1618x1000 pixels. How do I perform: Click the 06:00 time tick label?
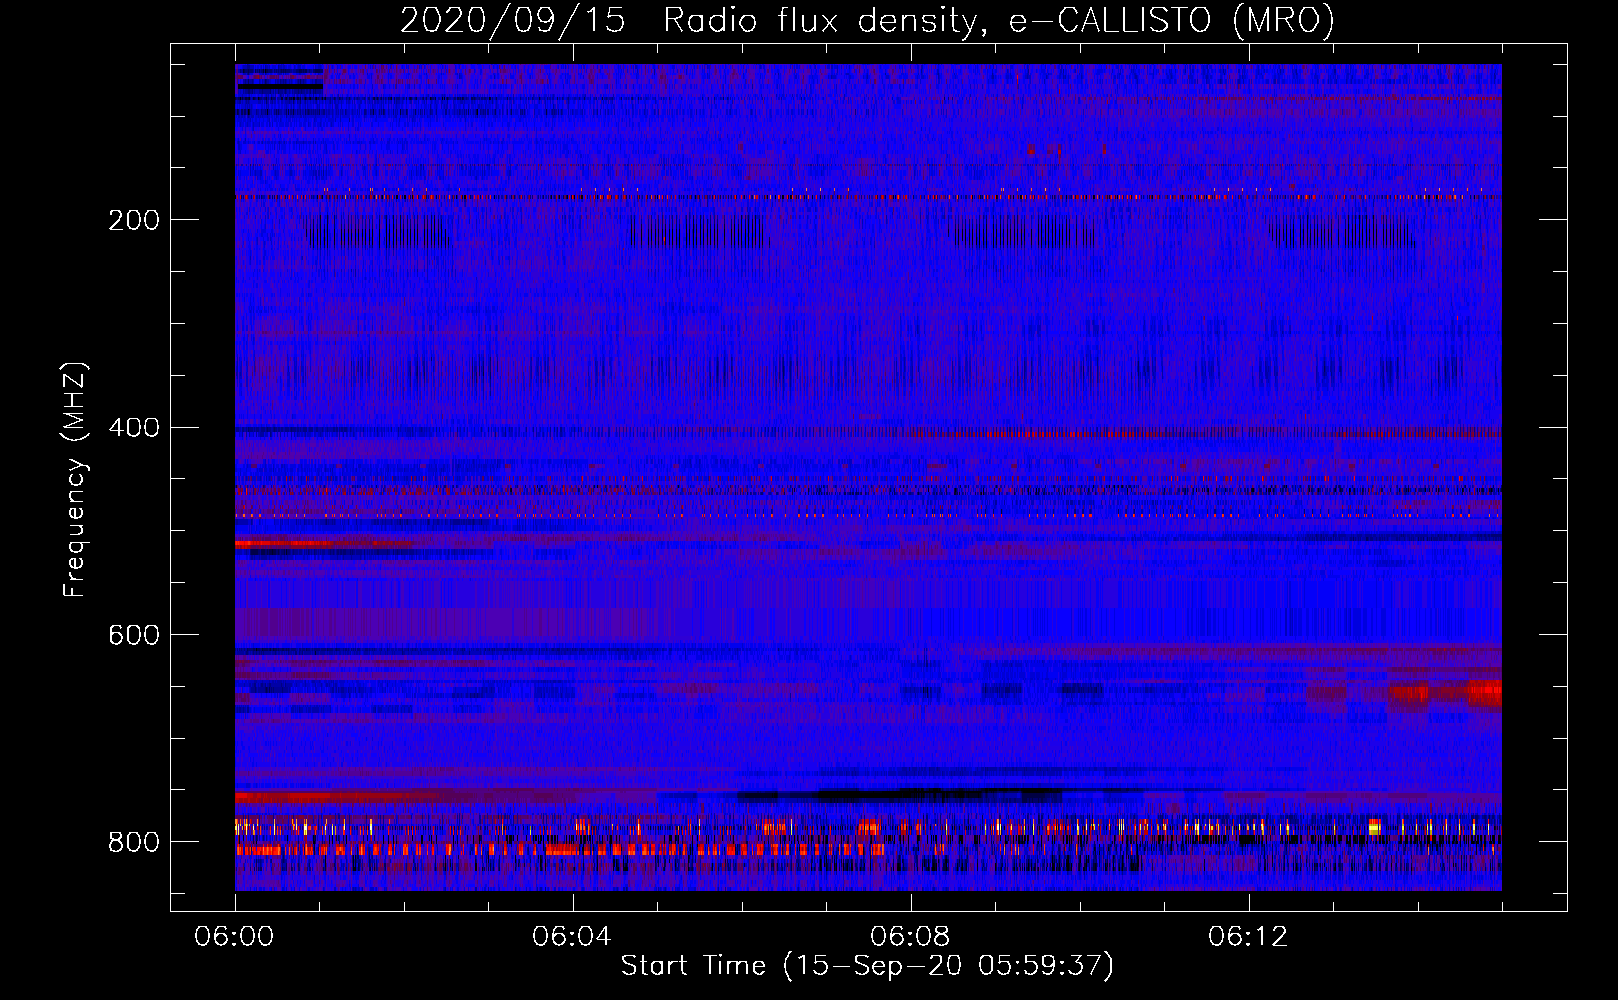coord(235,937)
